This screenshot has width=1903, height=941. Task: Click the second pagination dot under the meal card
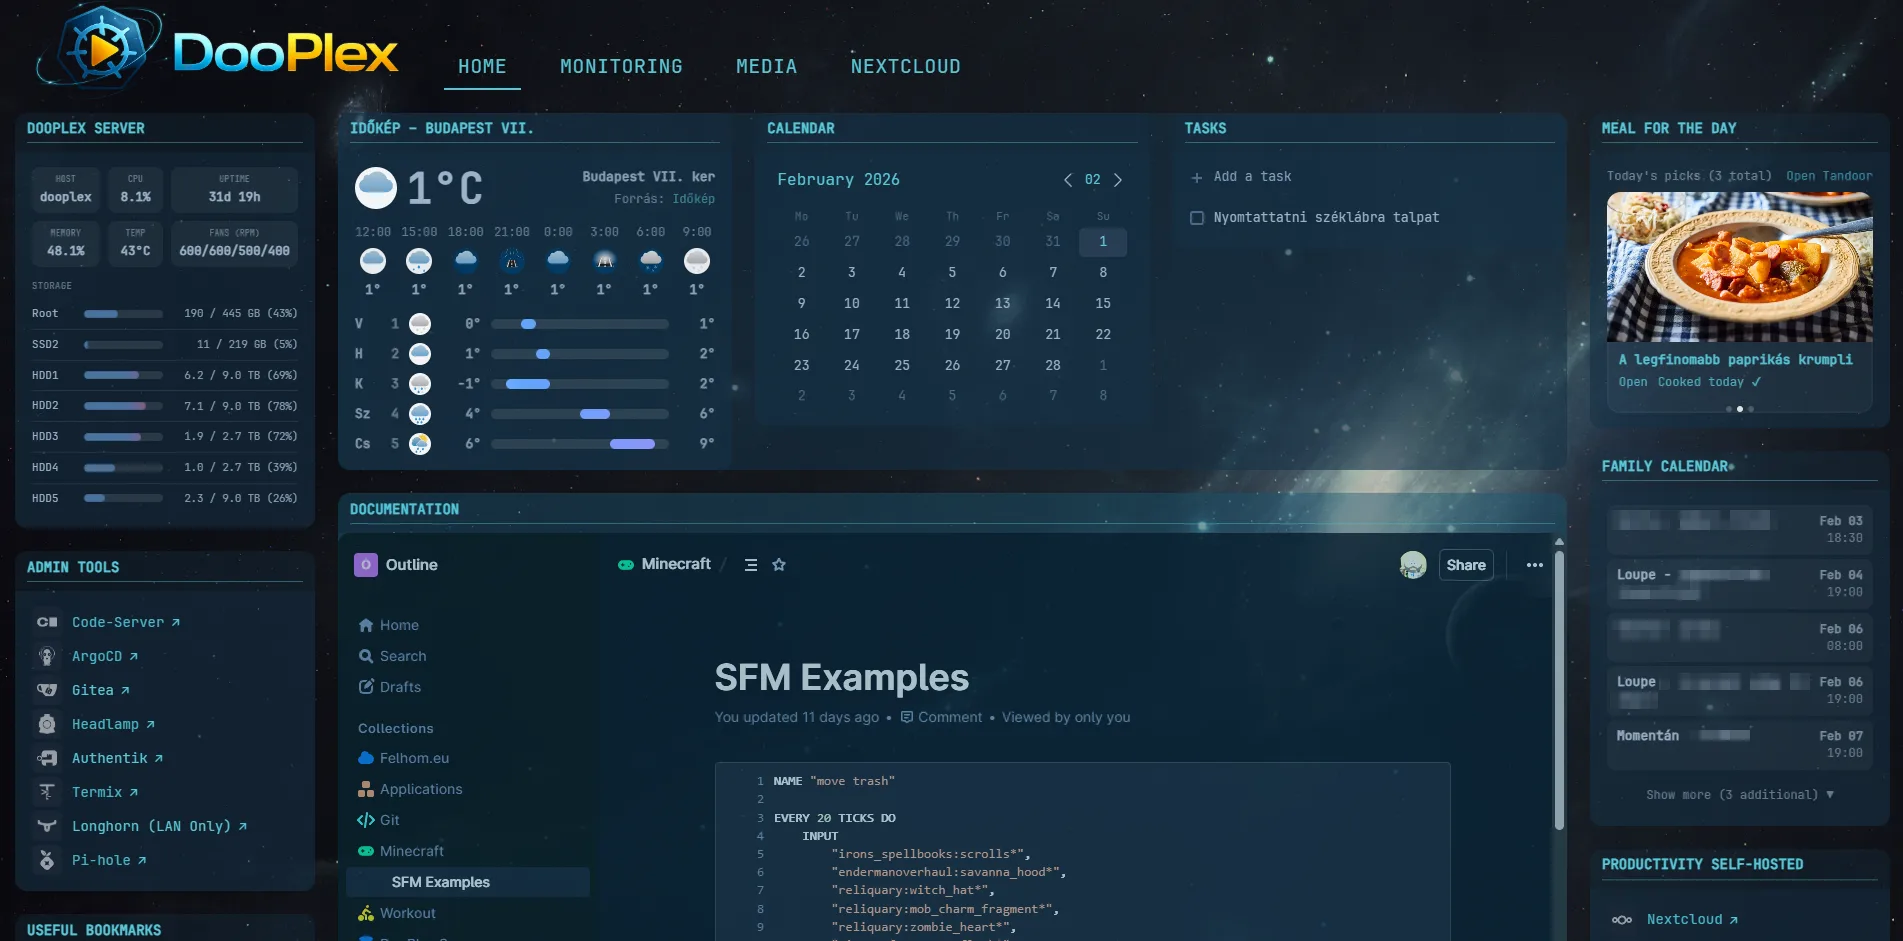[x=1739, y=408]
